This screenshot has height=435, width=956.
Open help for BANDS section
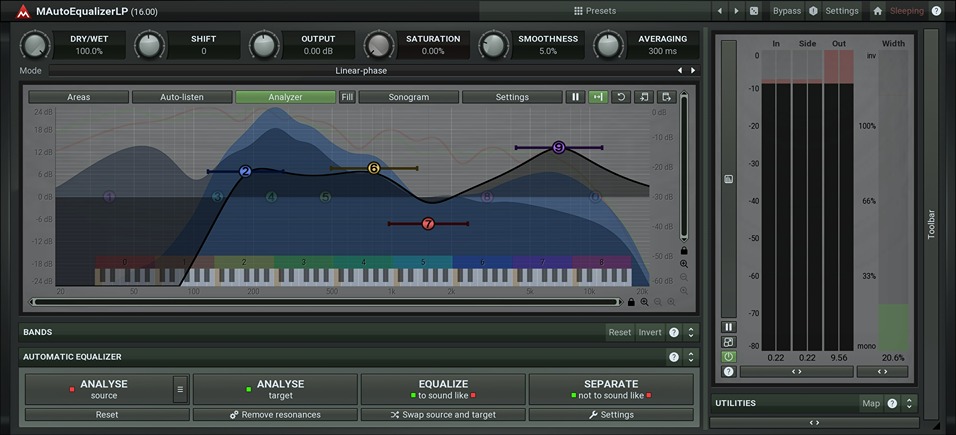point(674,333)
